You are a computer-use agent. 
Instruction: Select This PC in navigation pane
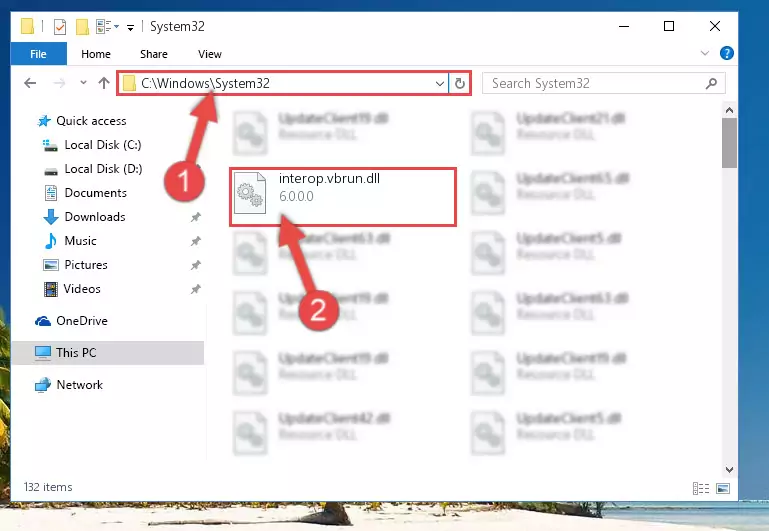pos(108,353)
